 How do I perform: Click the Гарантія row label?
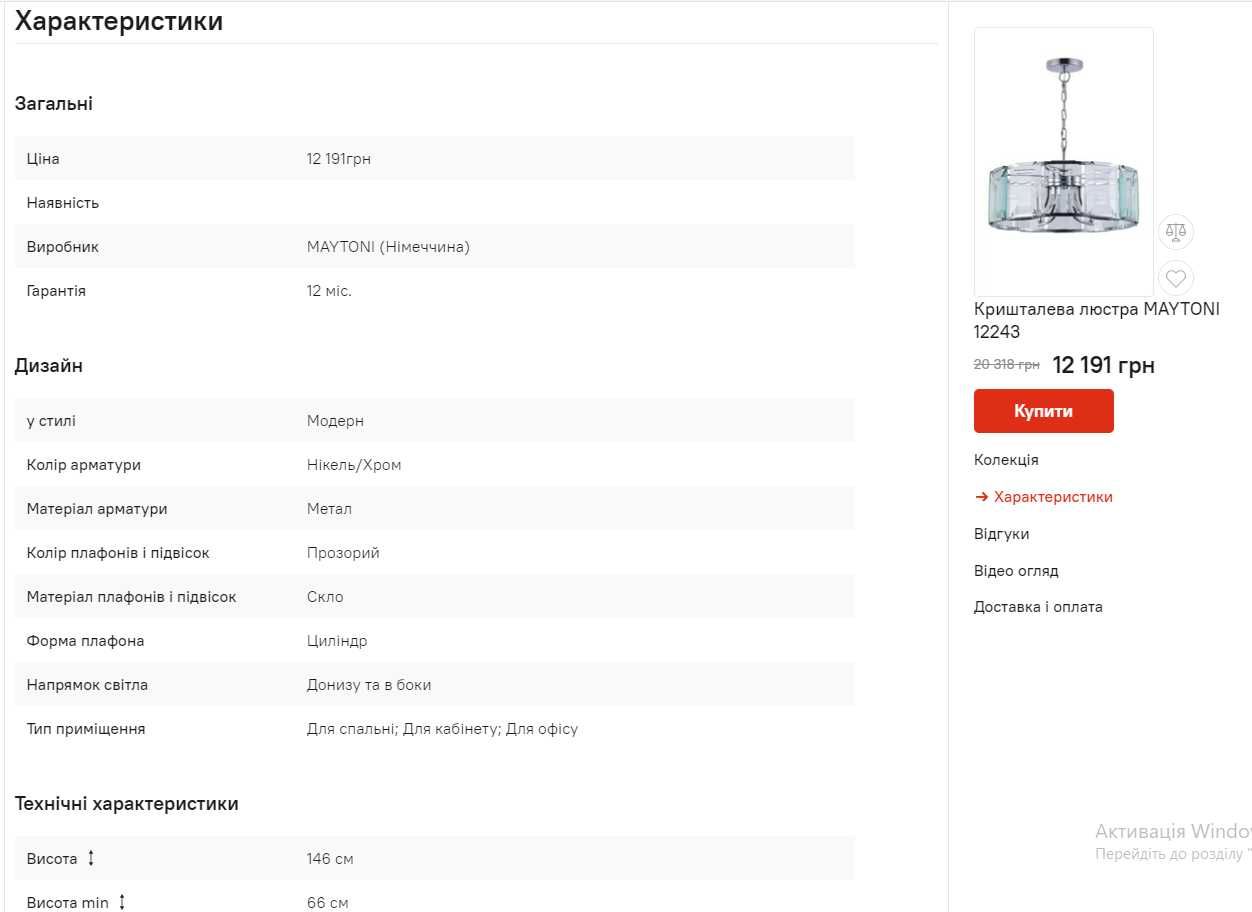coord(56,291)
